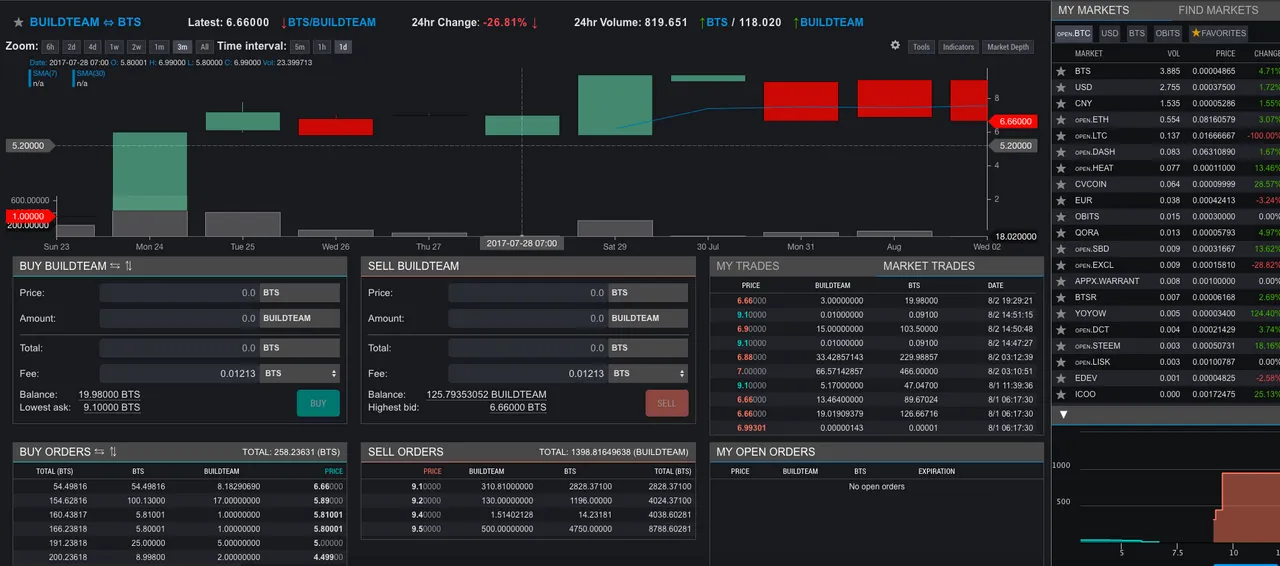Open buy fee asset BTS dropdown

300,373
